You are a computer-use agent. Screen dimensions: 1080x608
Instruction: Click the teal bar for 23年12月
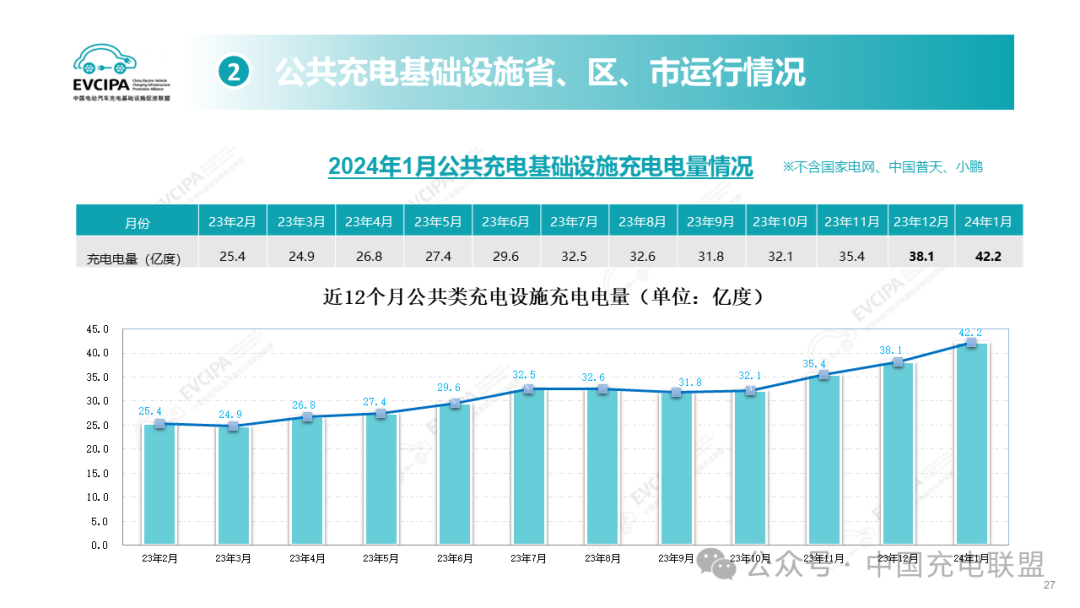897,454
